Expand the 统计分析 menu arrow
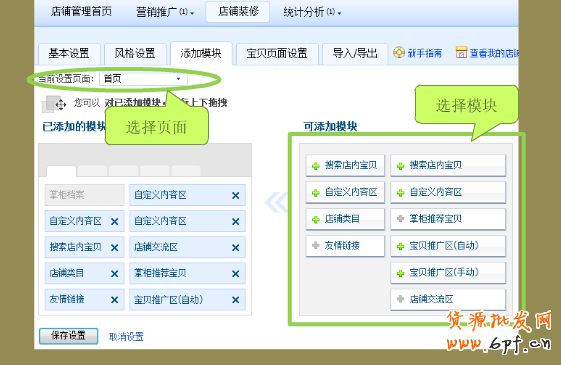This screenshot has height=365, width=561. [x=339, y=13]
